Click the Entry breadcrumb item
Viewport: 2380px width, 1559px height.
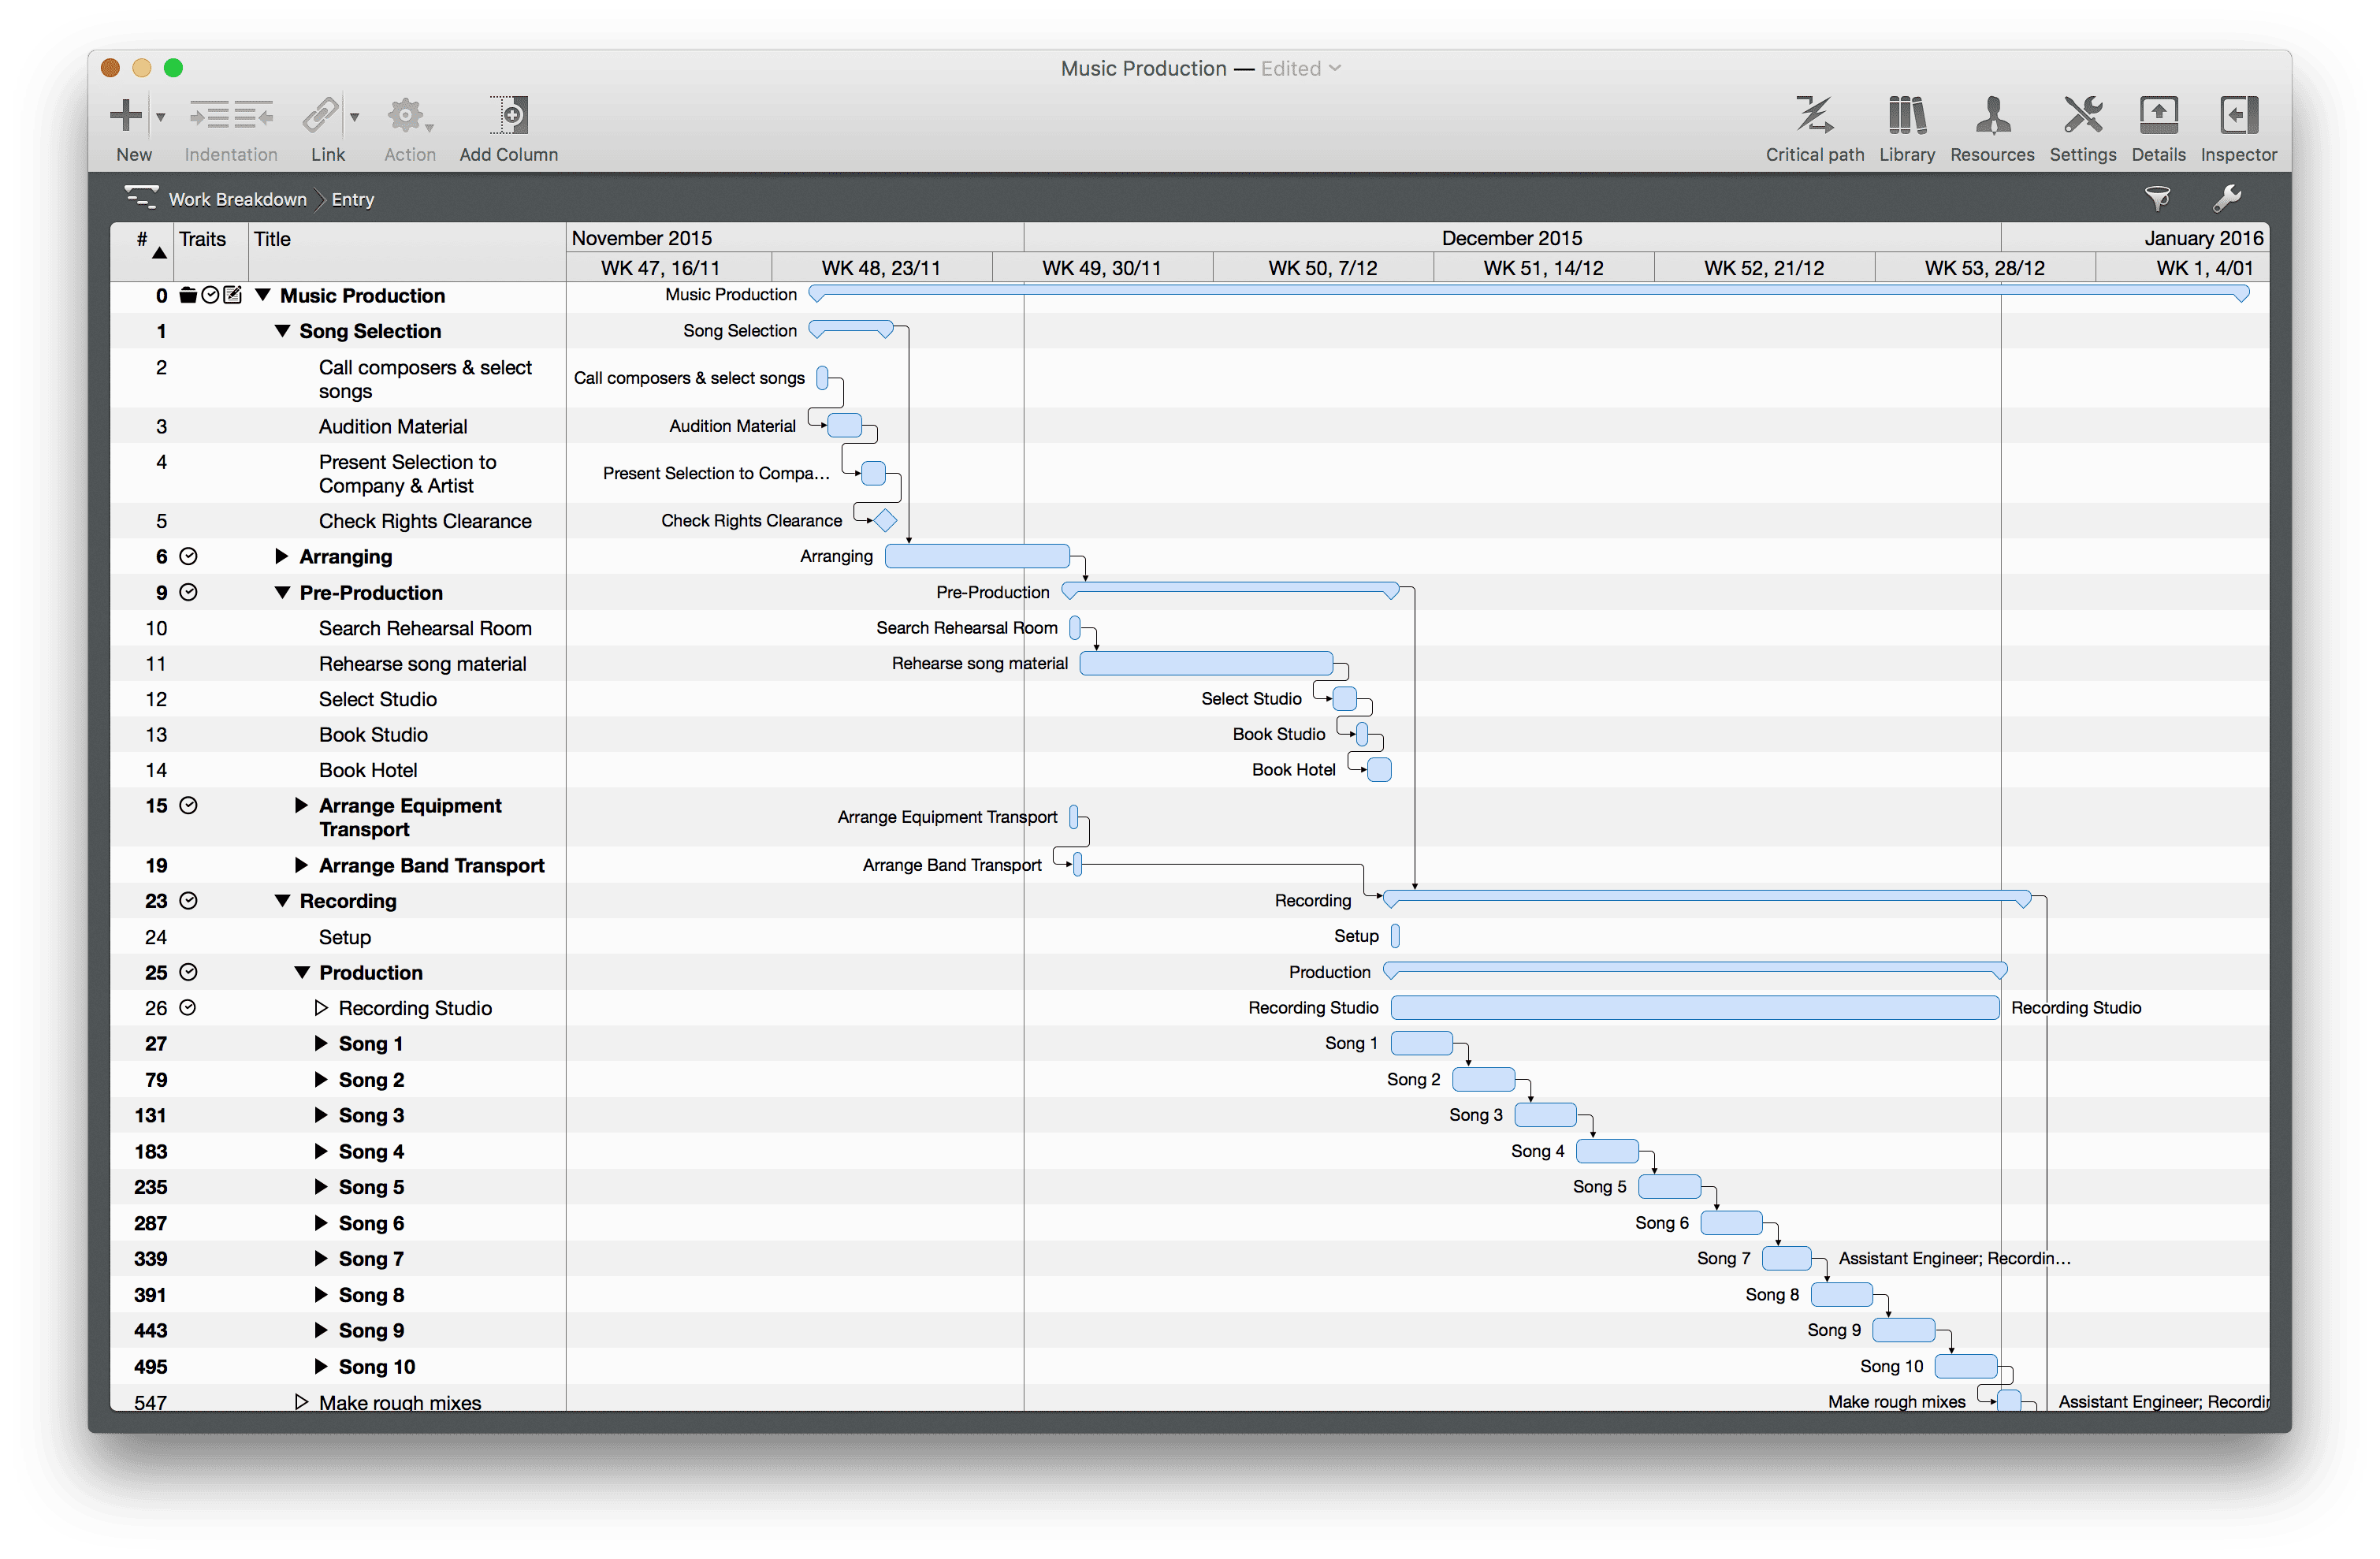click(x=352, y=200)
